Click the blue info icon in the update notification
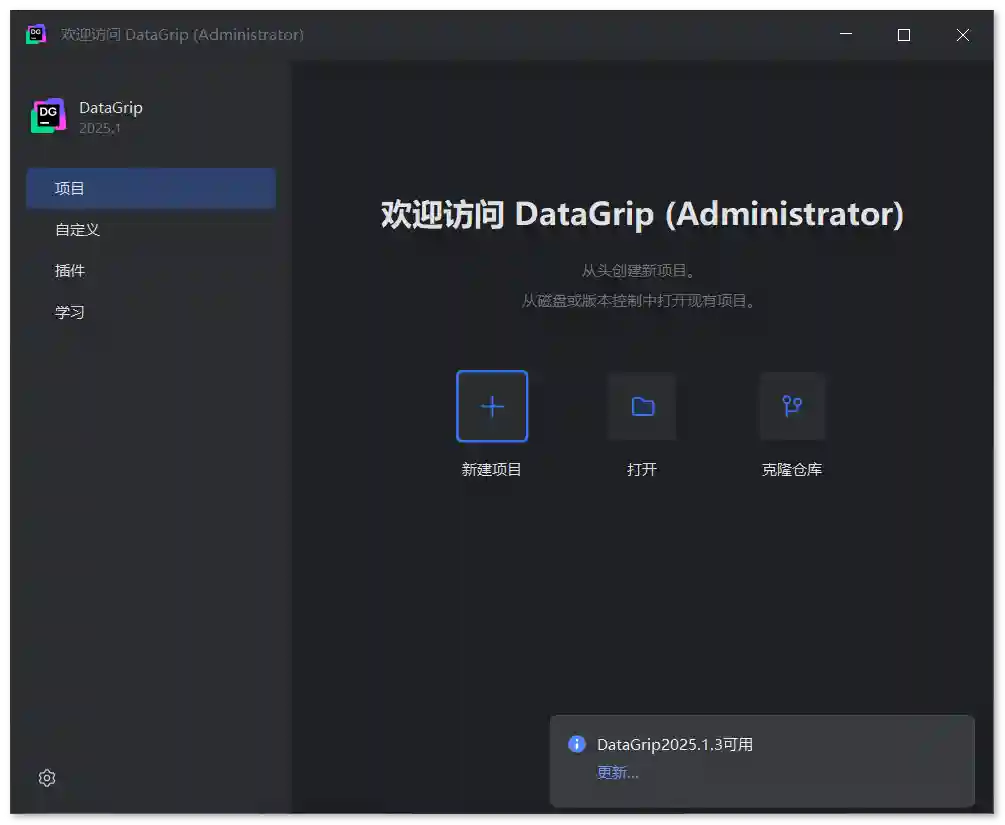Image resolution: width=1005 pixels, height=825 pixels. 577,744
